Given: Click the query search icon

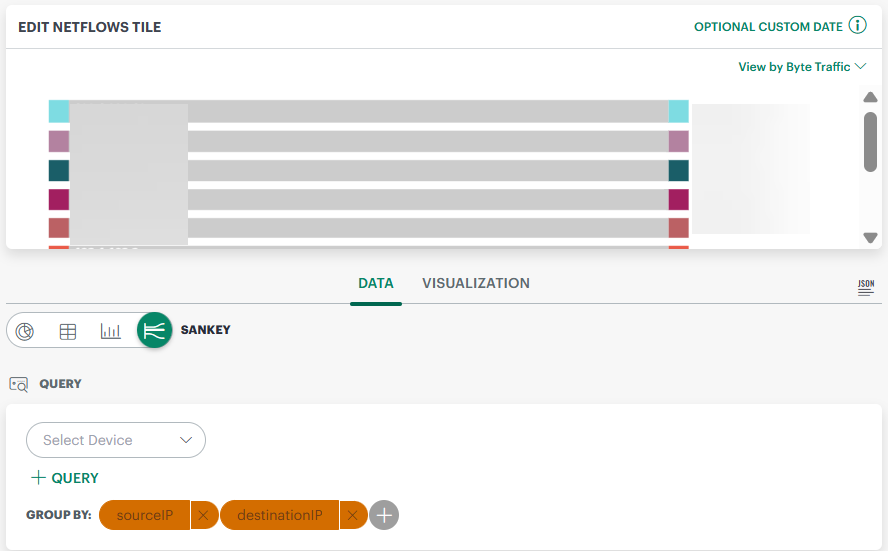Looking at the screenshot, I should [18, 384].
